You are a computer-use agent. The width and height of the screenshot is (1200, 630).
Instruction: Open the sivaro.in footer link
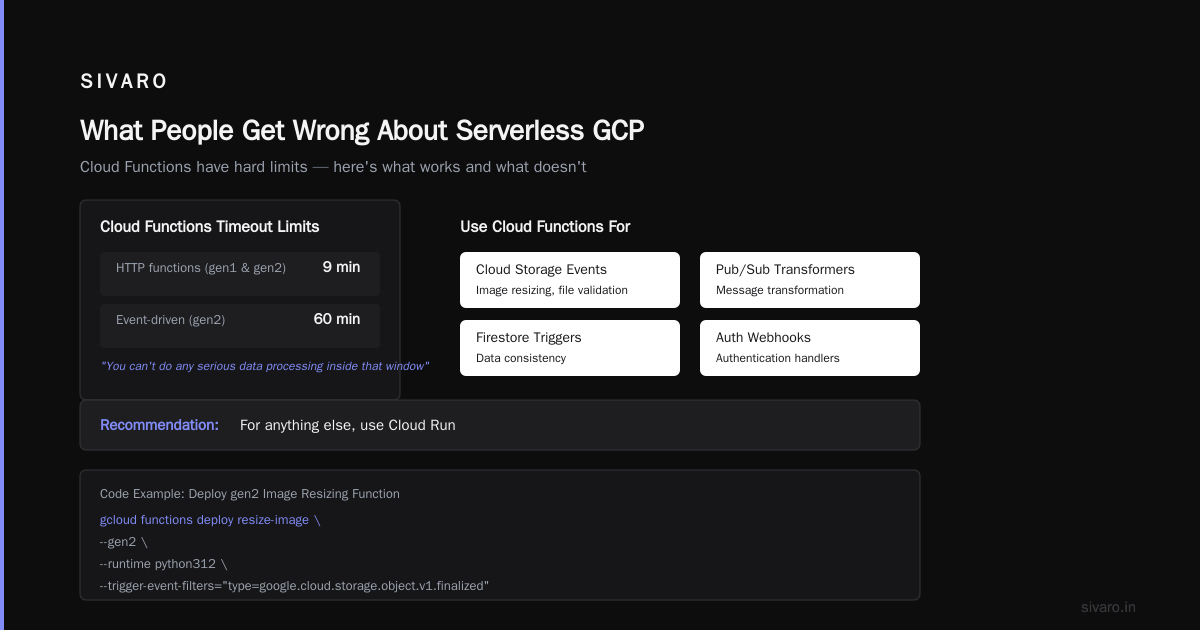tap(1108, 607)
